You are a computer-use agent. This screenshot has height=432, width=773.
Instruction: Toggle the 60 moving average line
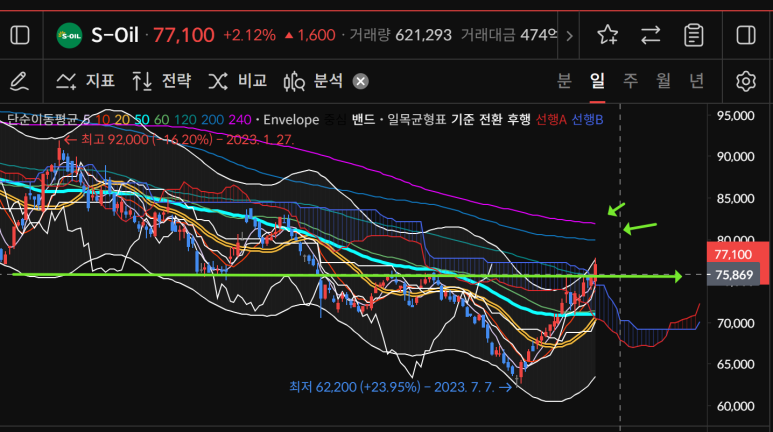tap(161, 119)
